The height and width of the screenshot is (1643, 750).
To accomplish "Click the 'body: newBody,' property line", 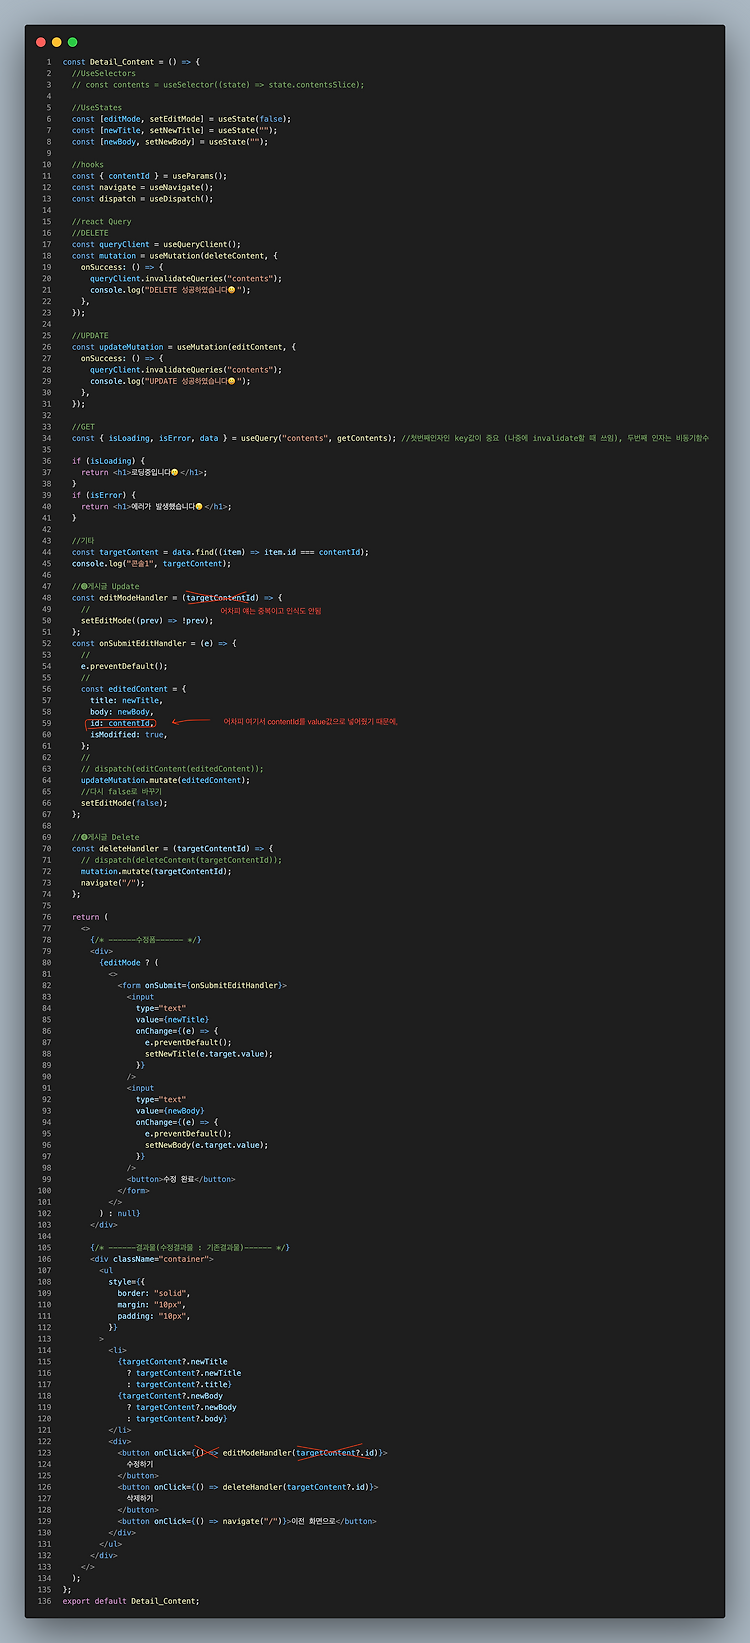I will 122,712.
